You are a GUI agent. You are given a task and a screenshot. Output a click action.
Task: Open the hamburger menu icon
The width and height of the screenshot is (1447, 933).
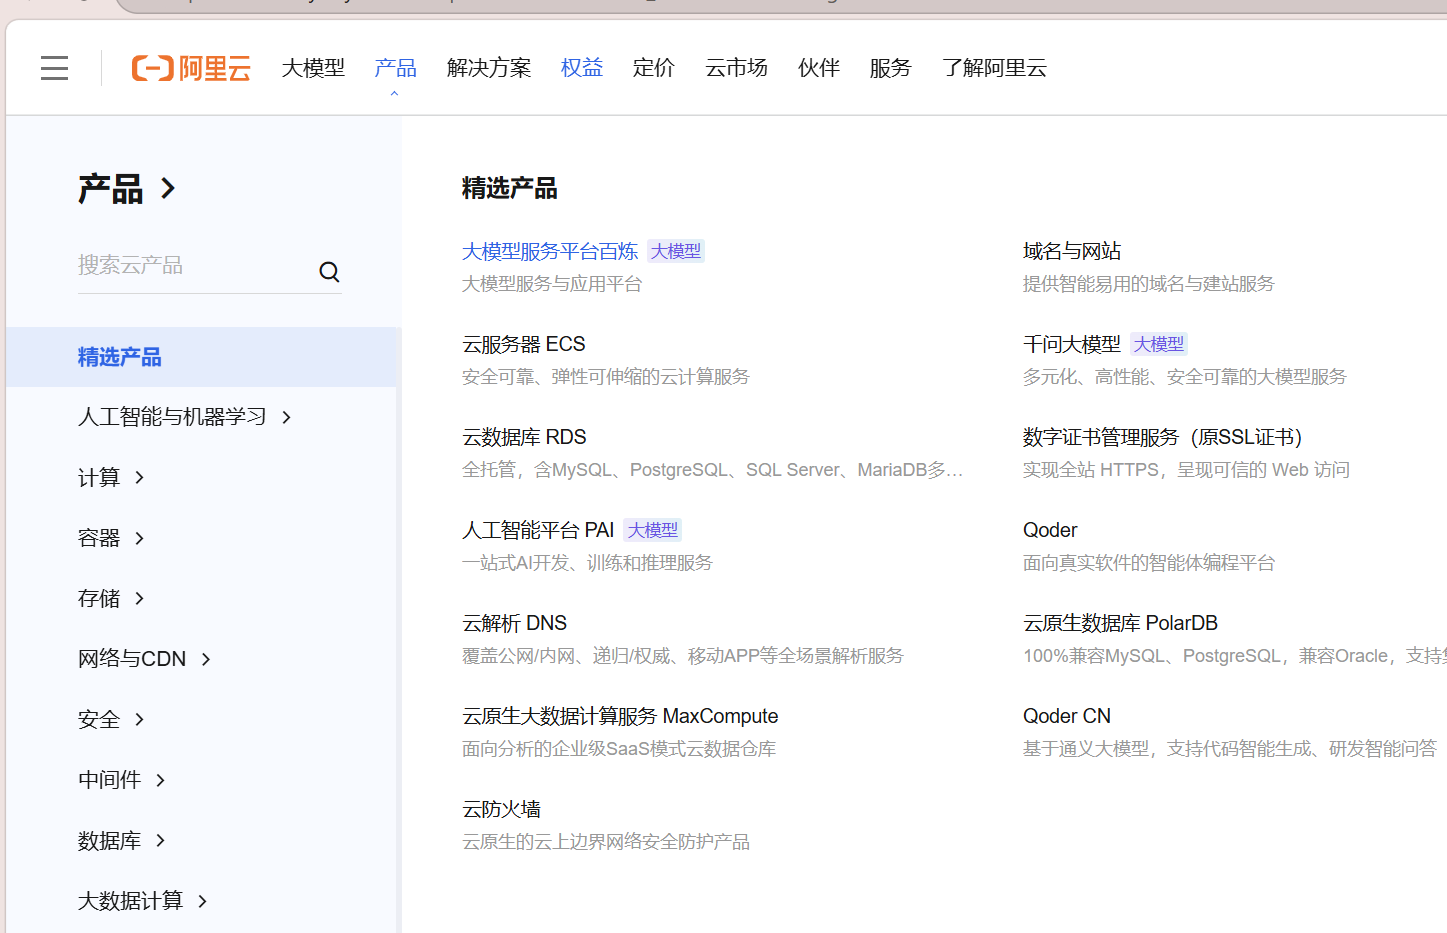click(54, 68)
